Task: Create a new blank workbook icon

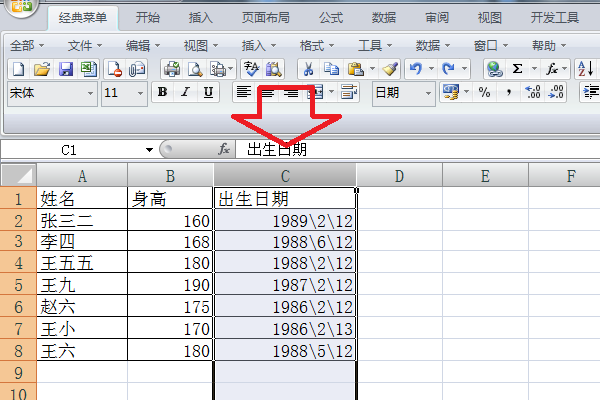Action: [x=18, y=69]
